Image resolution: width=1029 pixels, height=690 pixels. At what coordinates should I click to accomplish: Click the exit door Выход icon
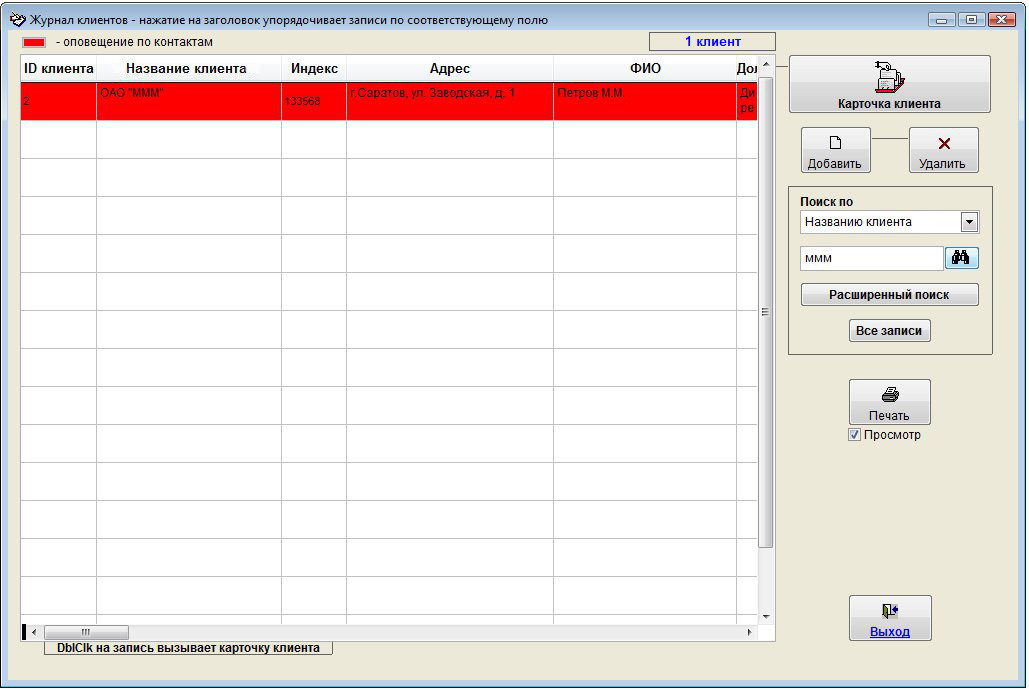tap(890, 611)
